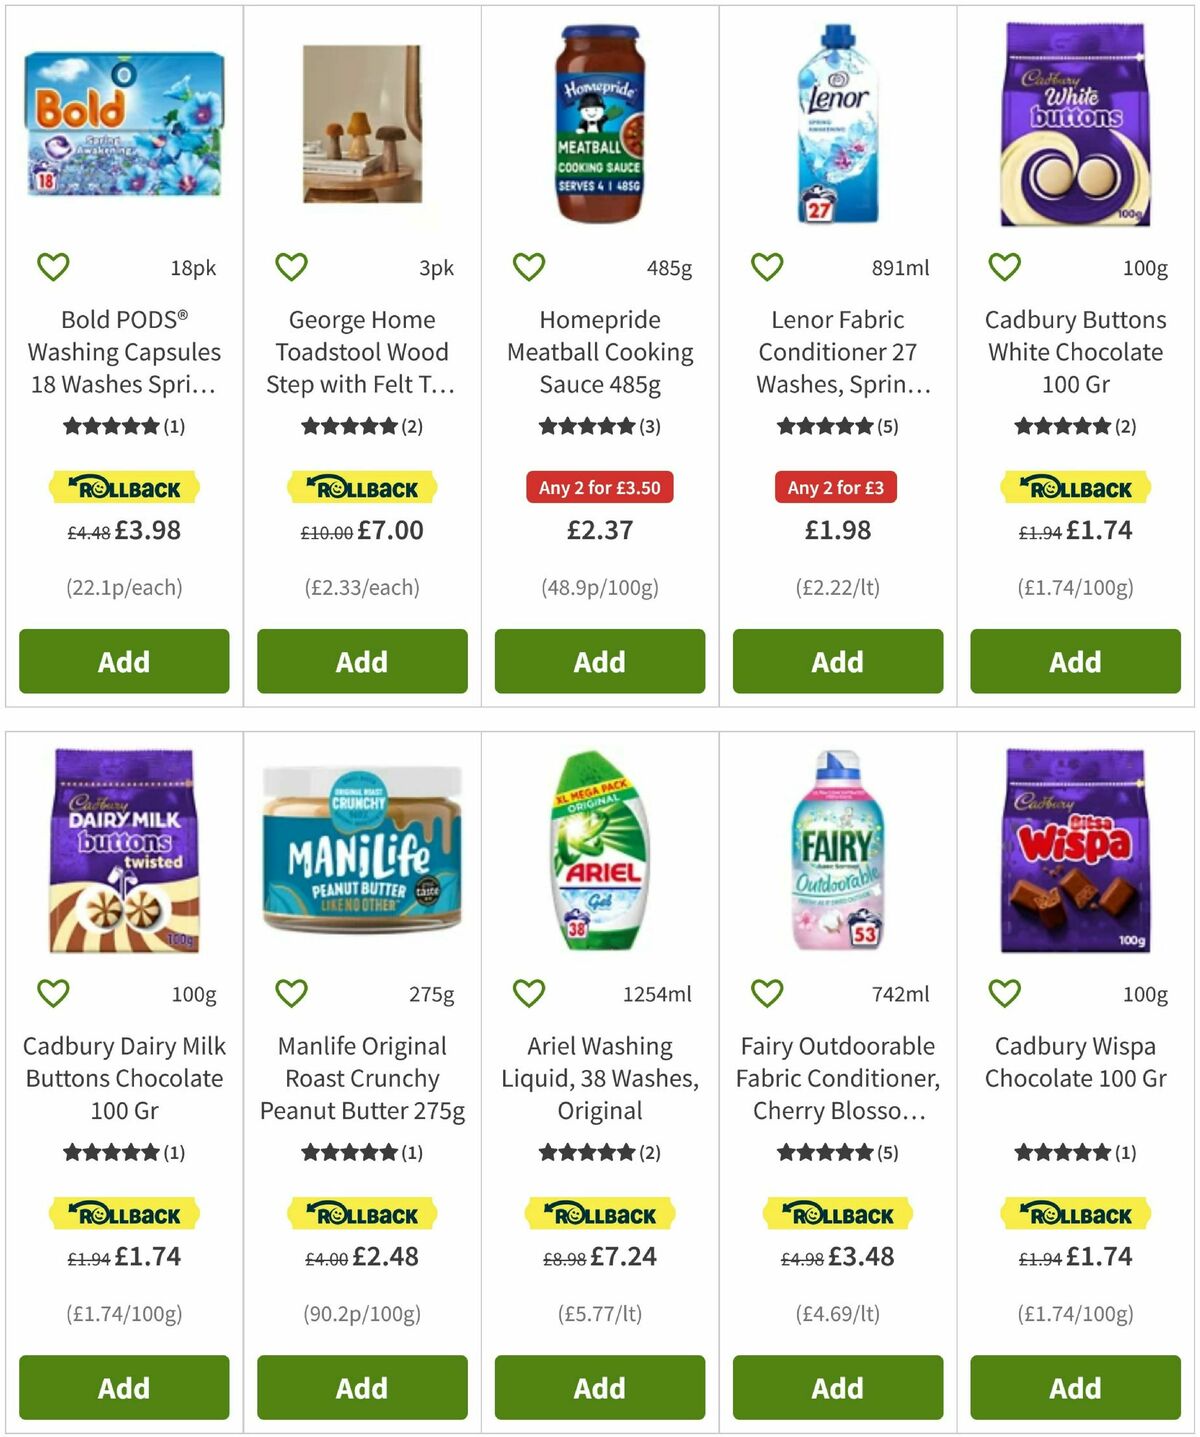
Task: Add Homepride Meatball Cooking Sauce to basket
Action: pos(599,661)
